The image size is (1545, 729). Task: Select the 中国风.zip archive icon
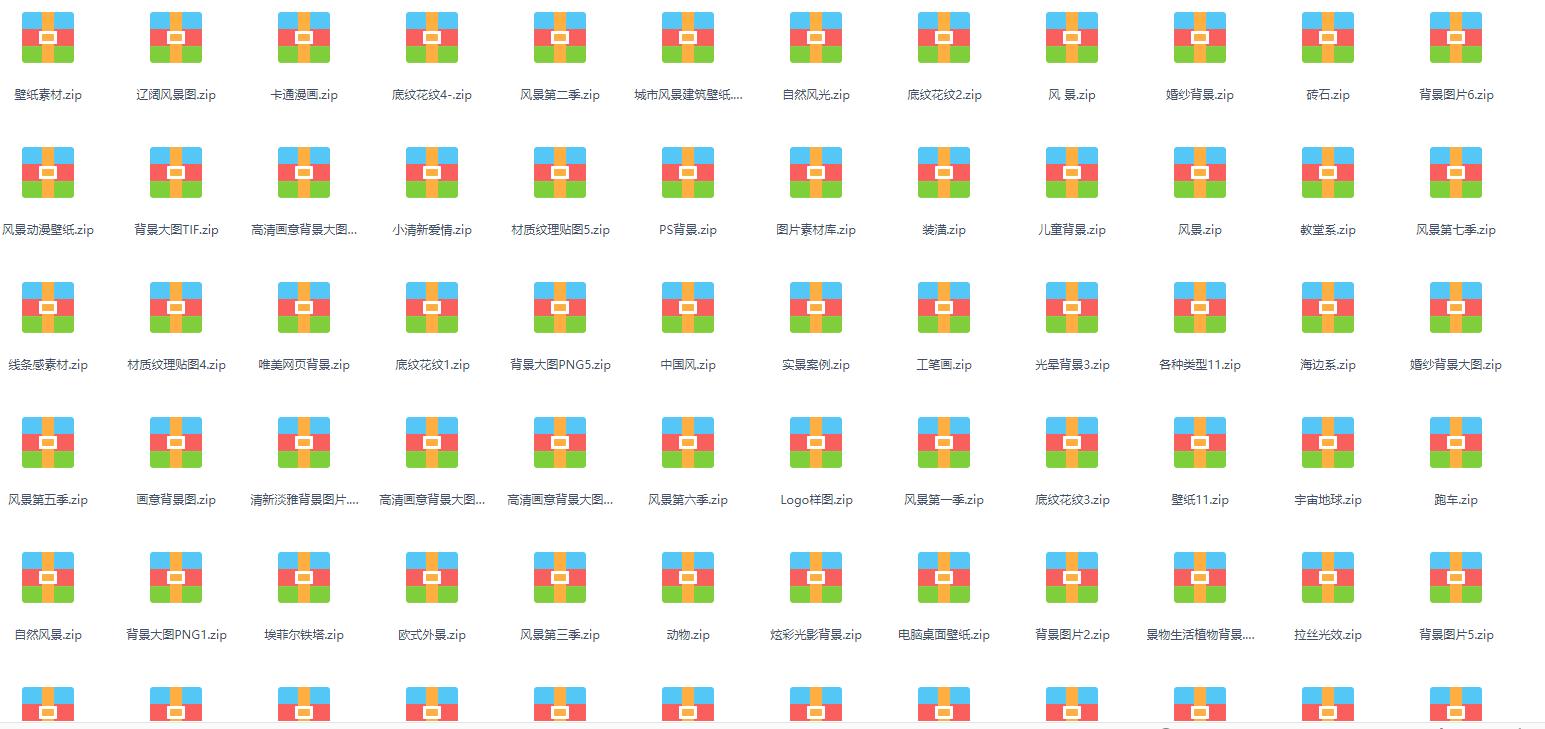(x=688, y=308)
